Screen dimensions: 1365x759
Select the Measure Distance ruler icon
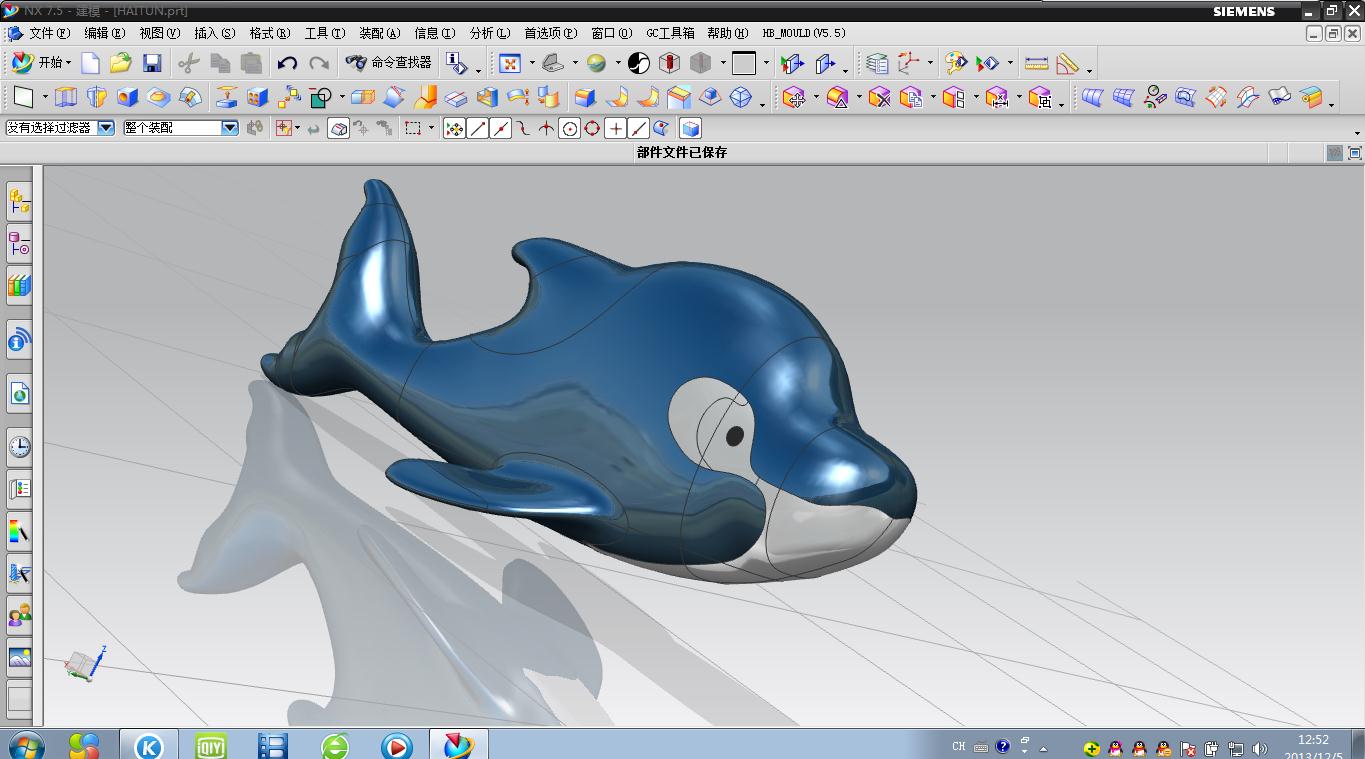tap(1036, 63)
